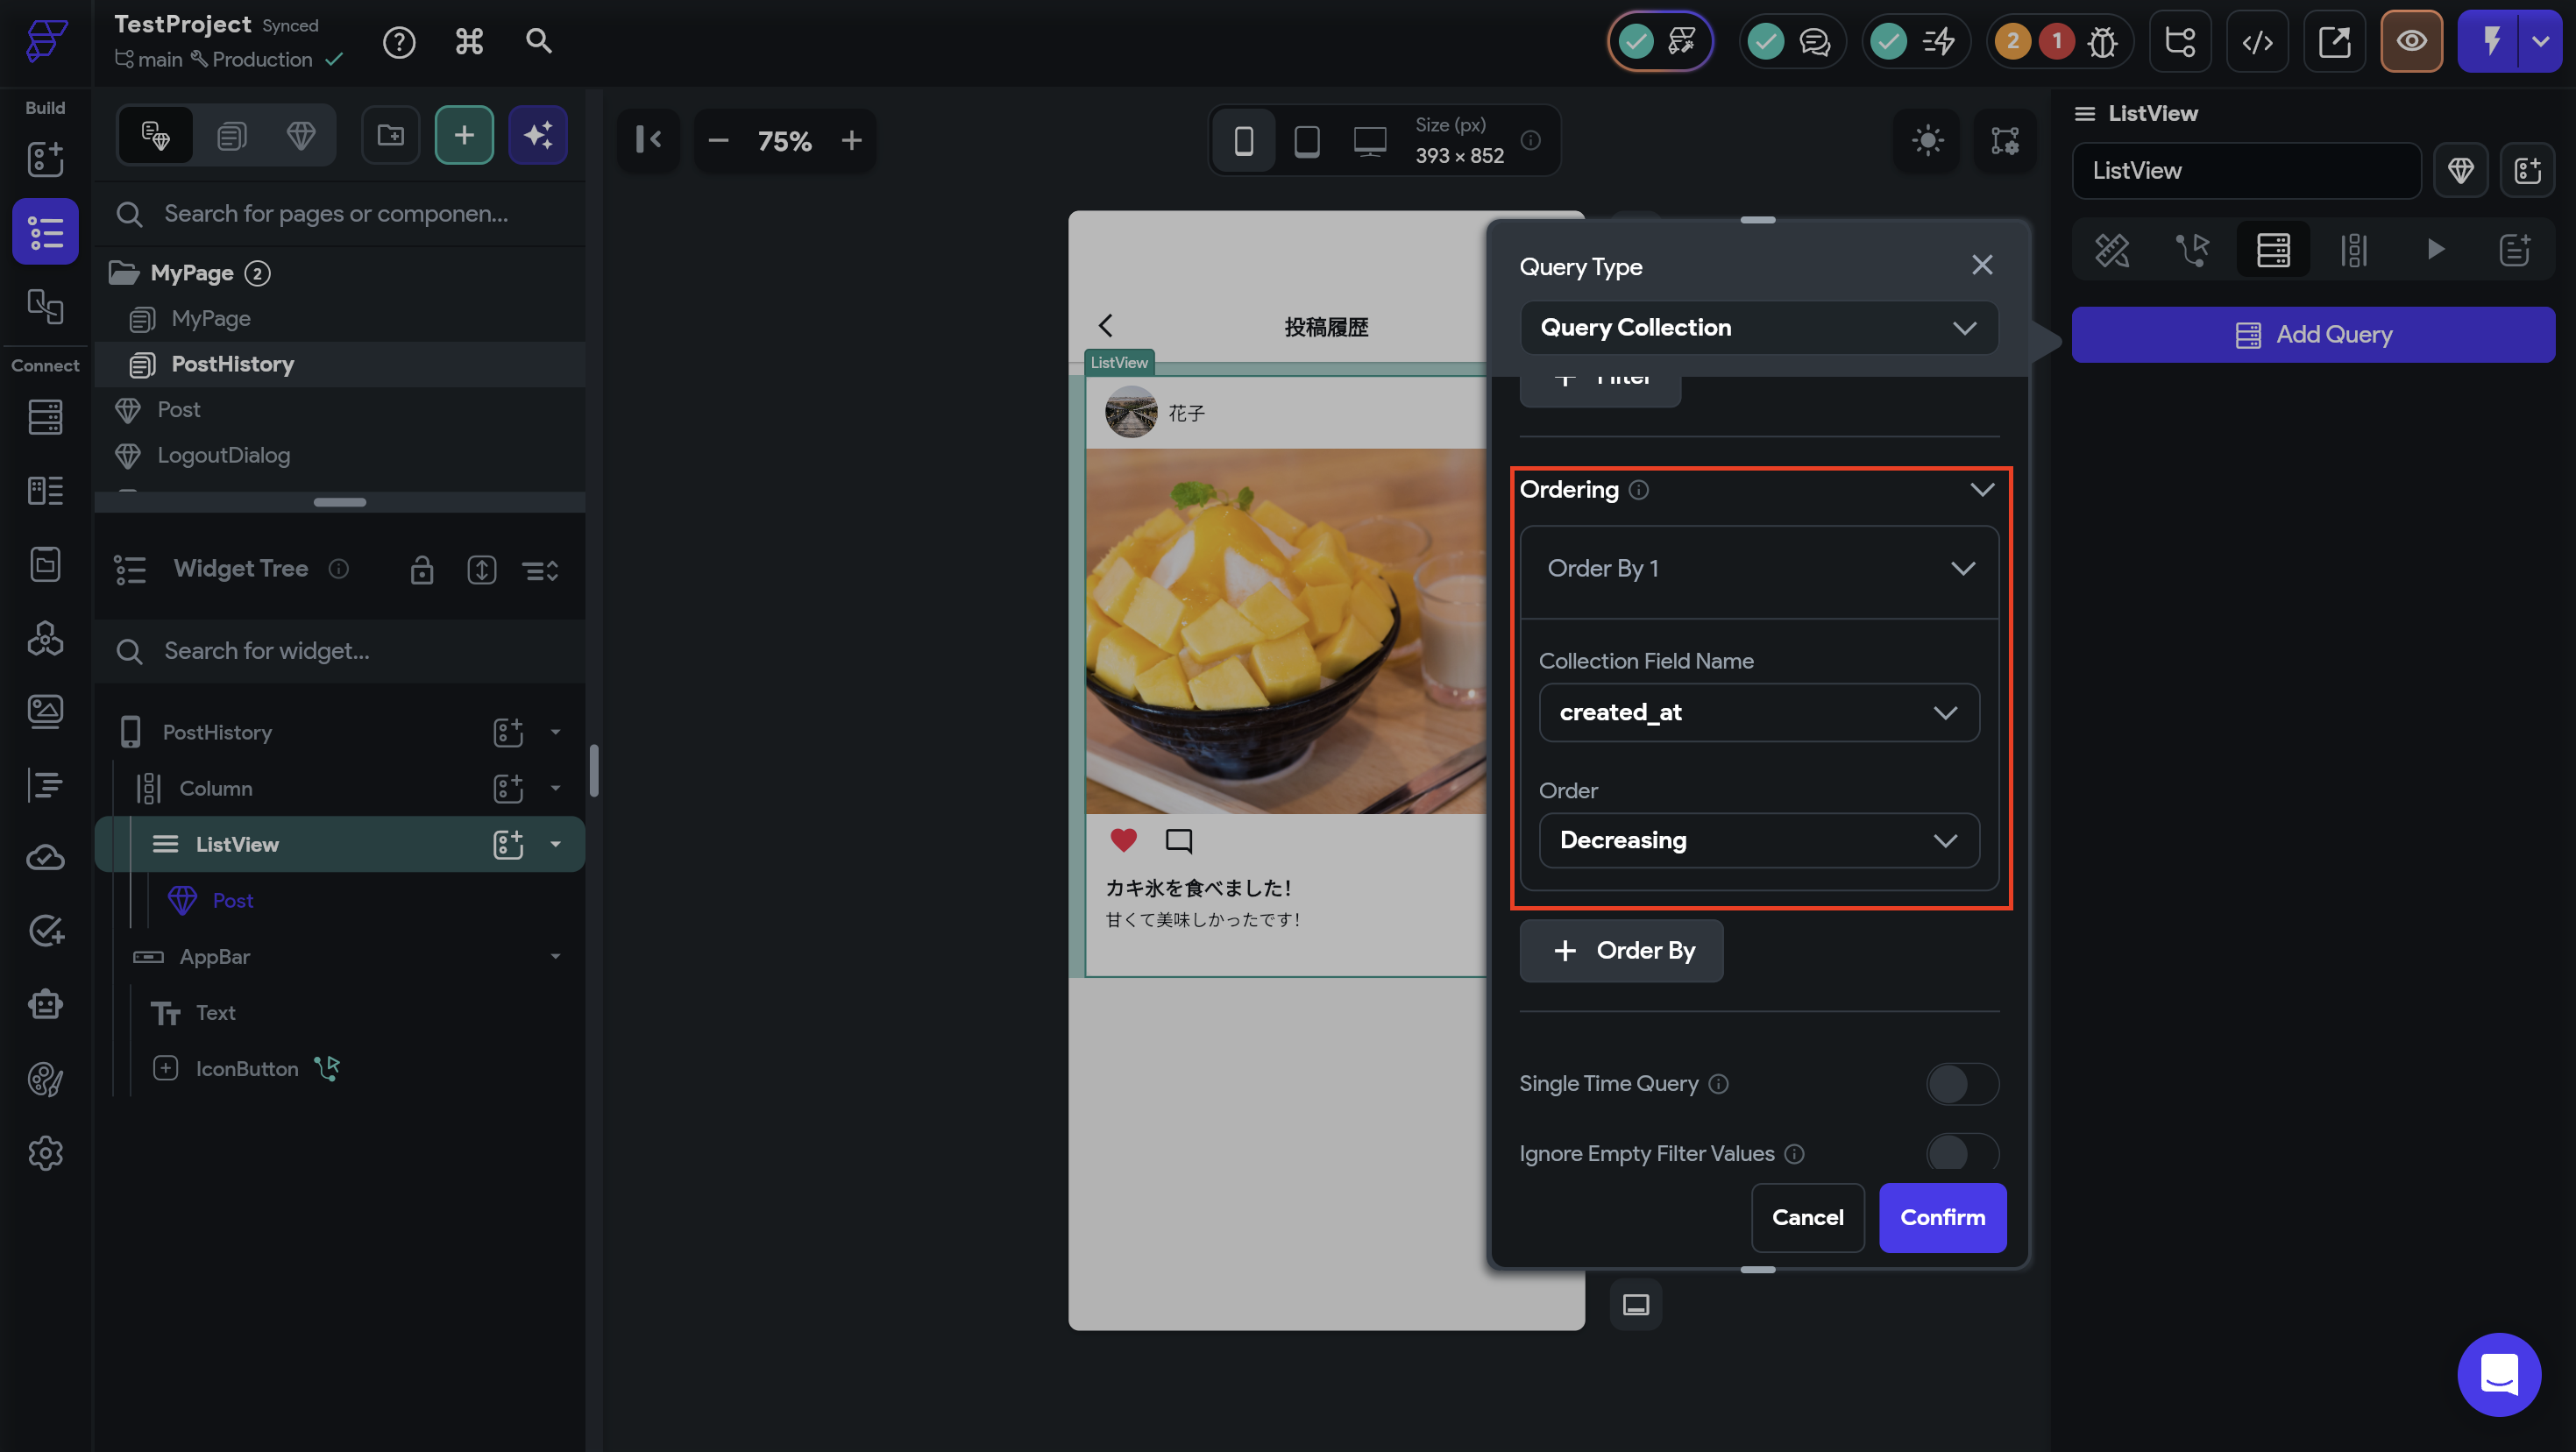Viewport: 2576px width, 1452px height.
Task: Open the preview eye icon
Action: coord(2411,42)
